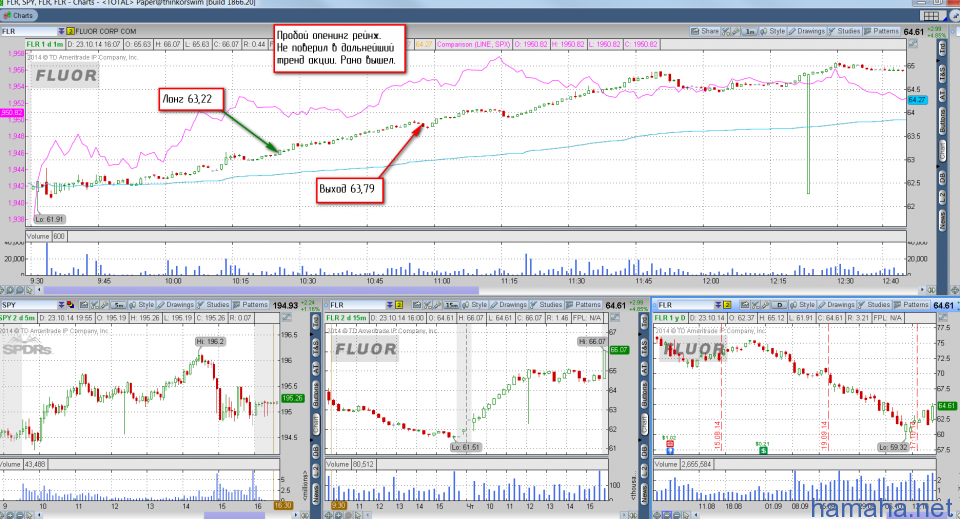Open Patterns menu on SPY chart
This screenshot has width=960, height=519.
250,305
